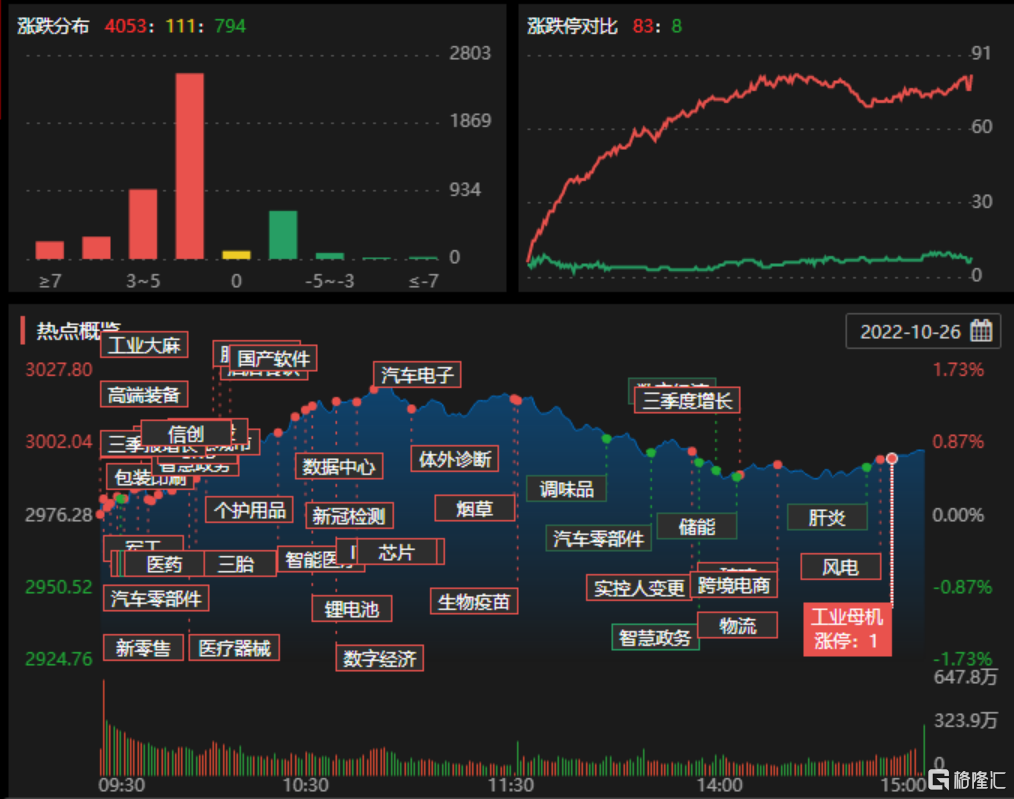Screen dimensions: 1014x799
Task: Click the 10:30 time axis label
Action: pyautogui.click(x=305, y=785)
